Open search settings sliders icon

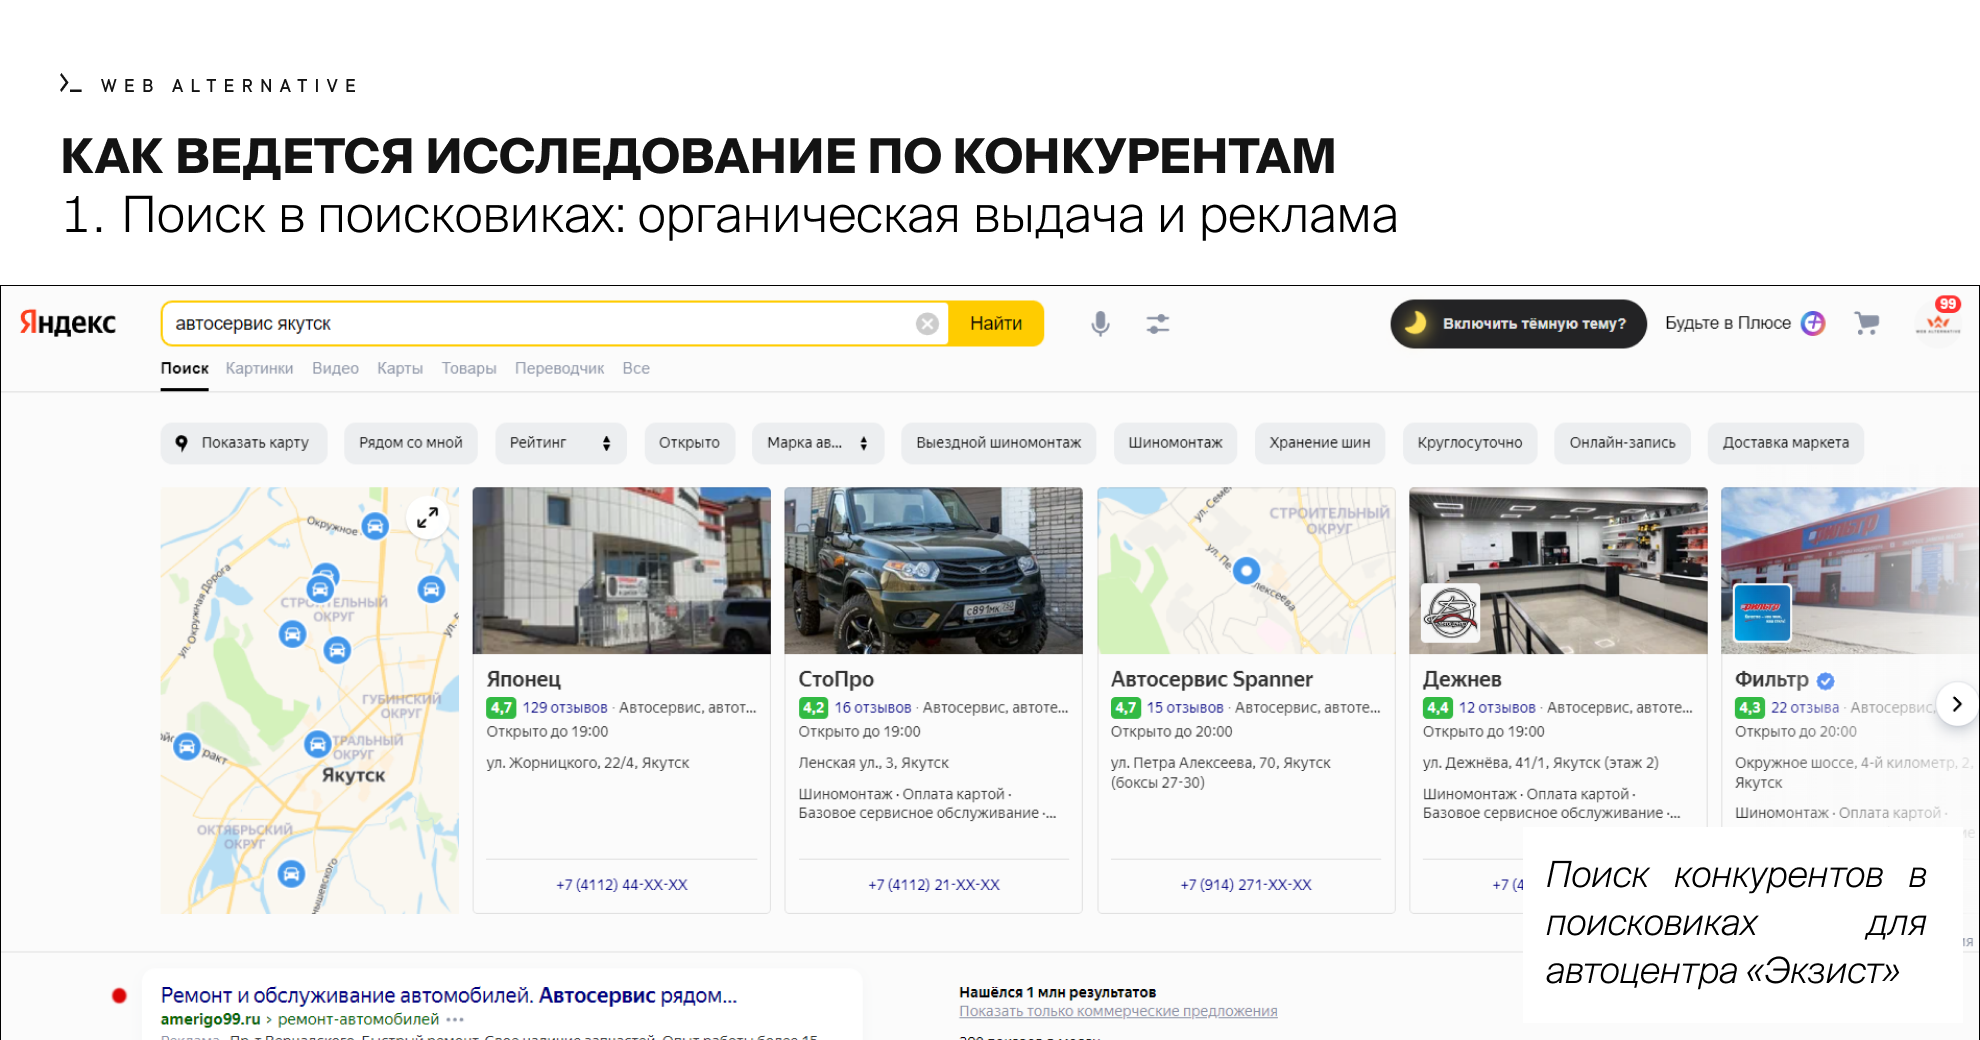coord(1158,324)
